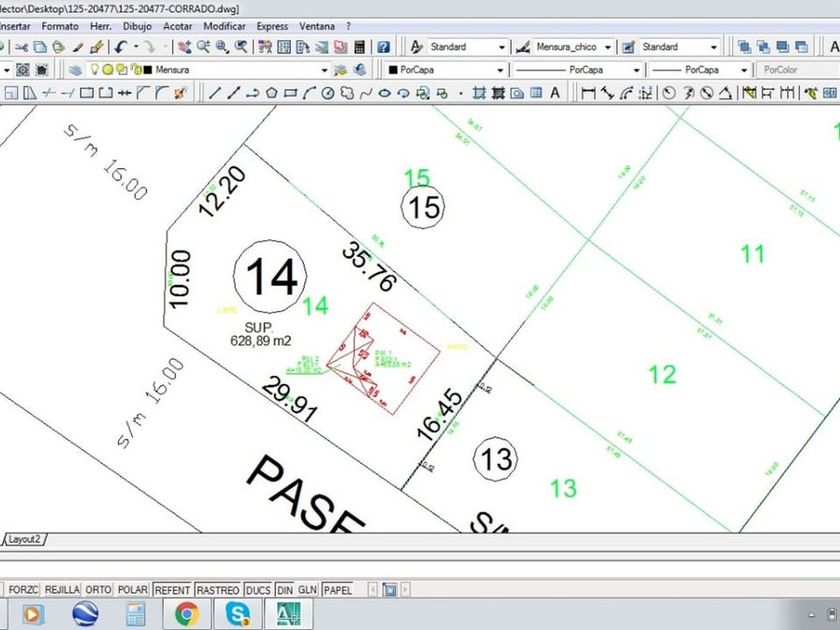Open the QuickCalc calculator icon
Image resolution: width=840 pixels, height=630 pixels.
coord(358,47)
